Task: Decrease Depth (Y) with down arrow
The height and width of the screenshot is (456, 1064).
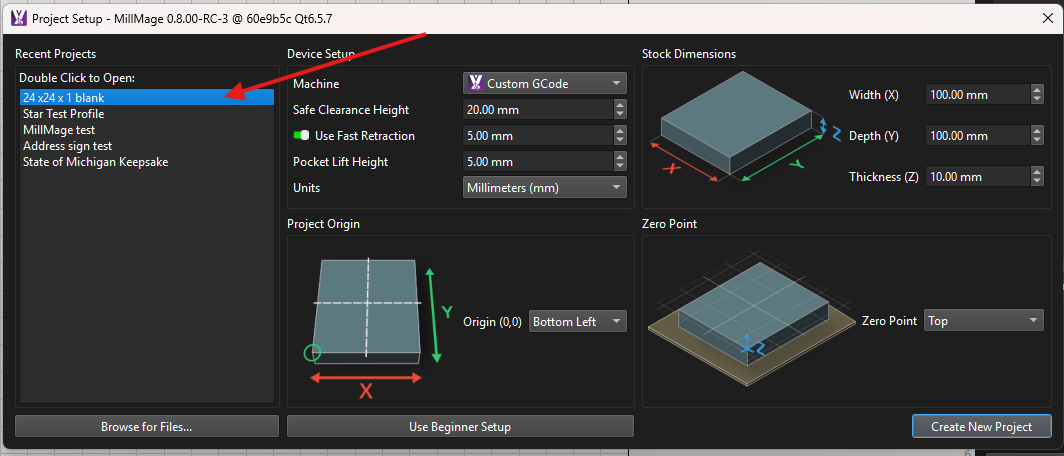Action: (x=1037, y=140)
